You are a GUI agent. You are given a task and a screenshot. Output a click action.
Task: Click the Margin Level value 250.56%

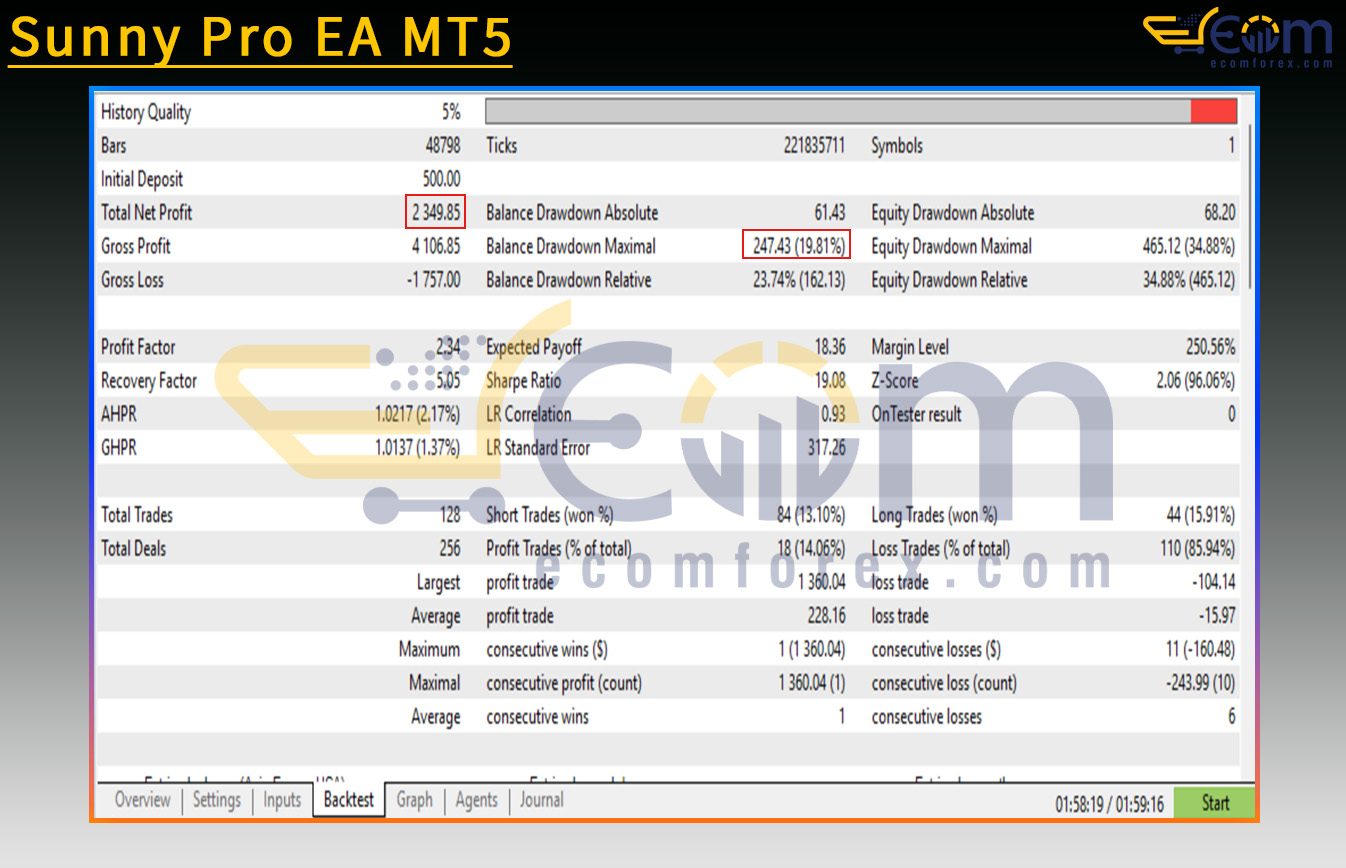1210,348
